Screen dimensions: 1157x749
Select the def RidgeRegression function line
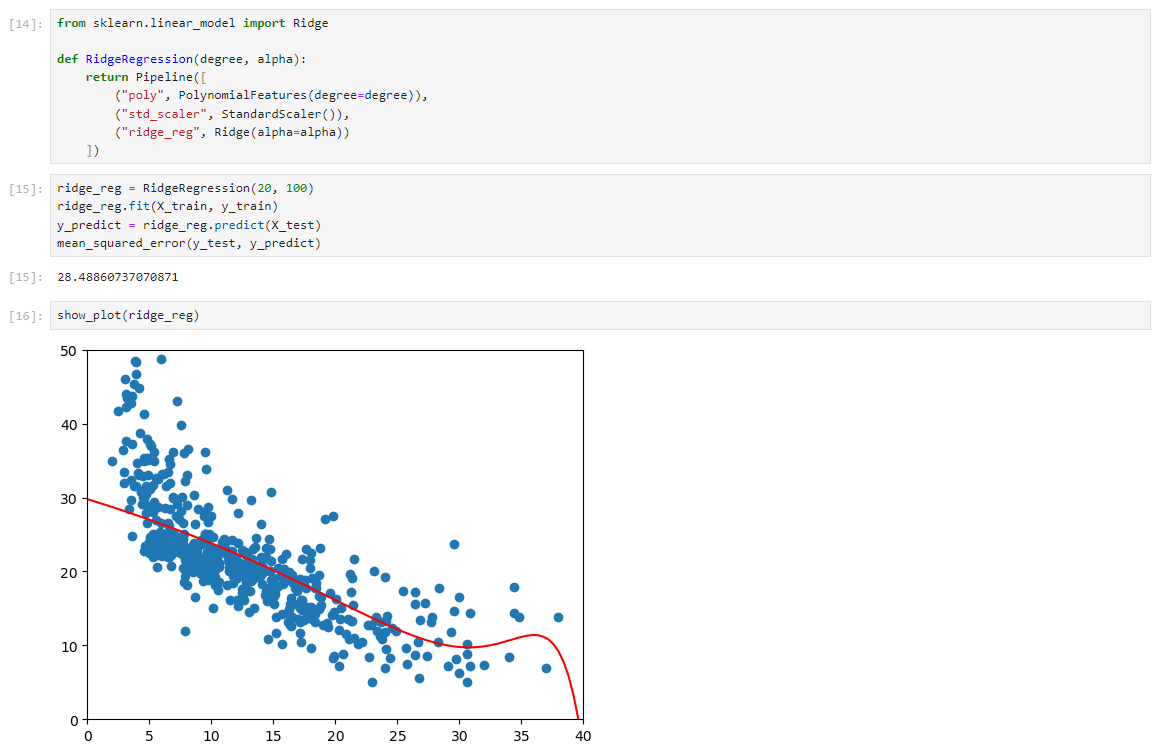(182, 59)
